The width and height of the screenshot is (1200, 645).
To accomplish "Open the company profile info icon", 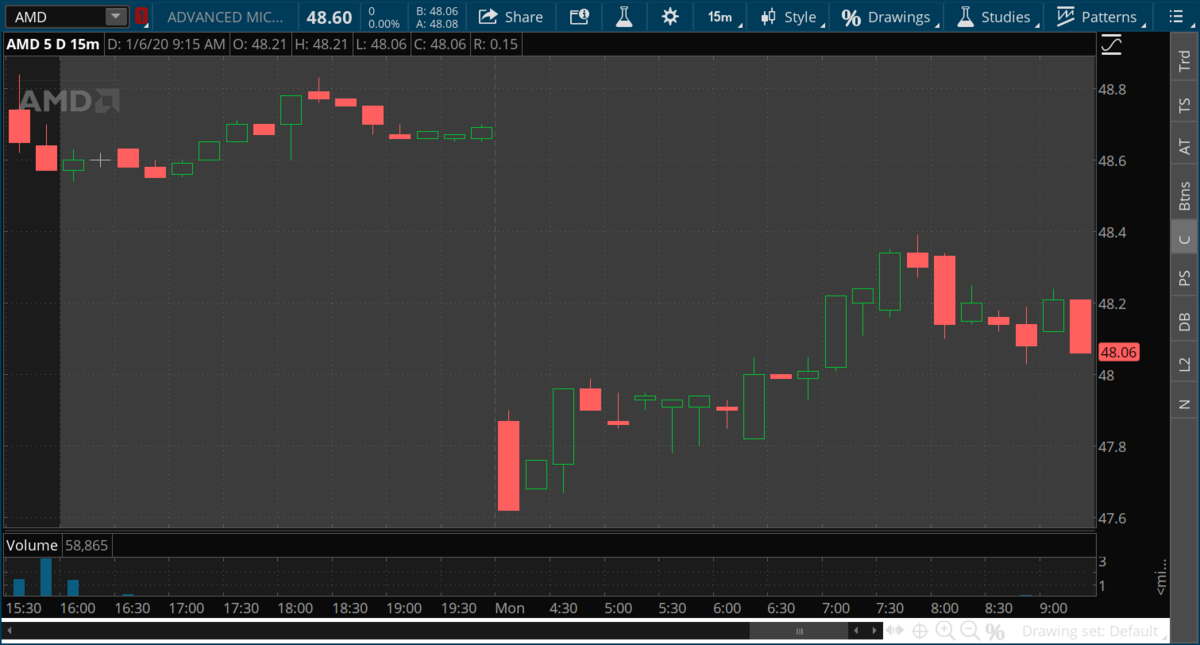I will pyautogui.click(x=579, y=17).
